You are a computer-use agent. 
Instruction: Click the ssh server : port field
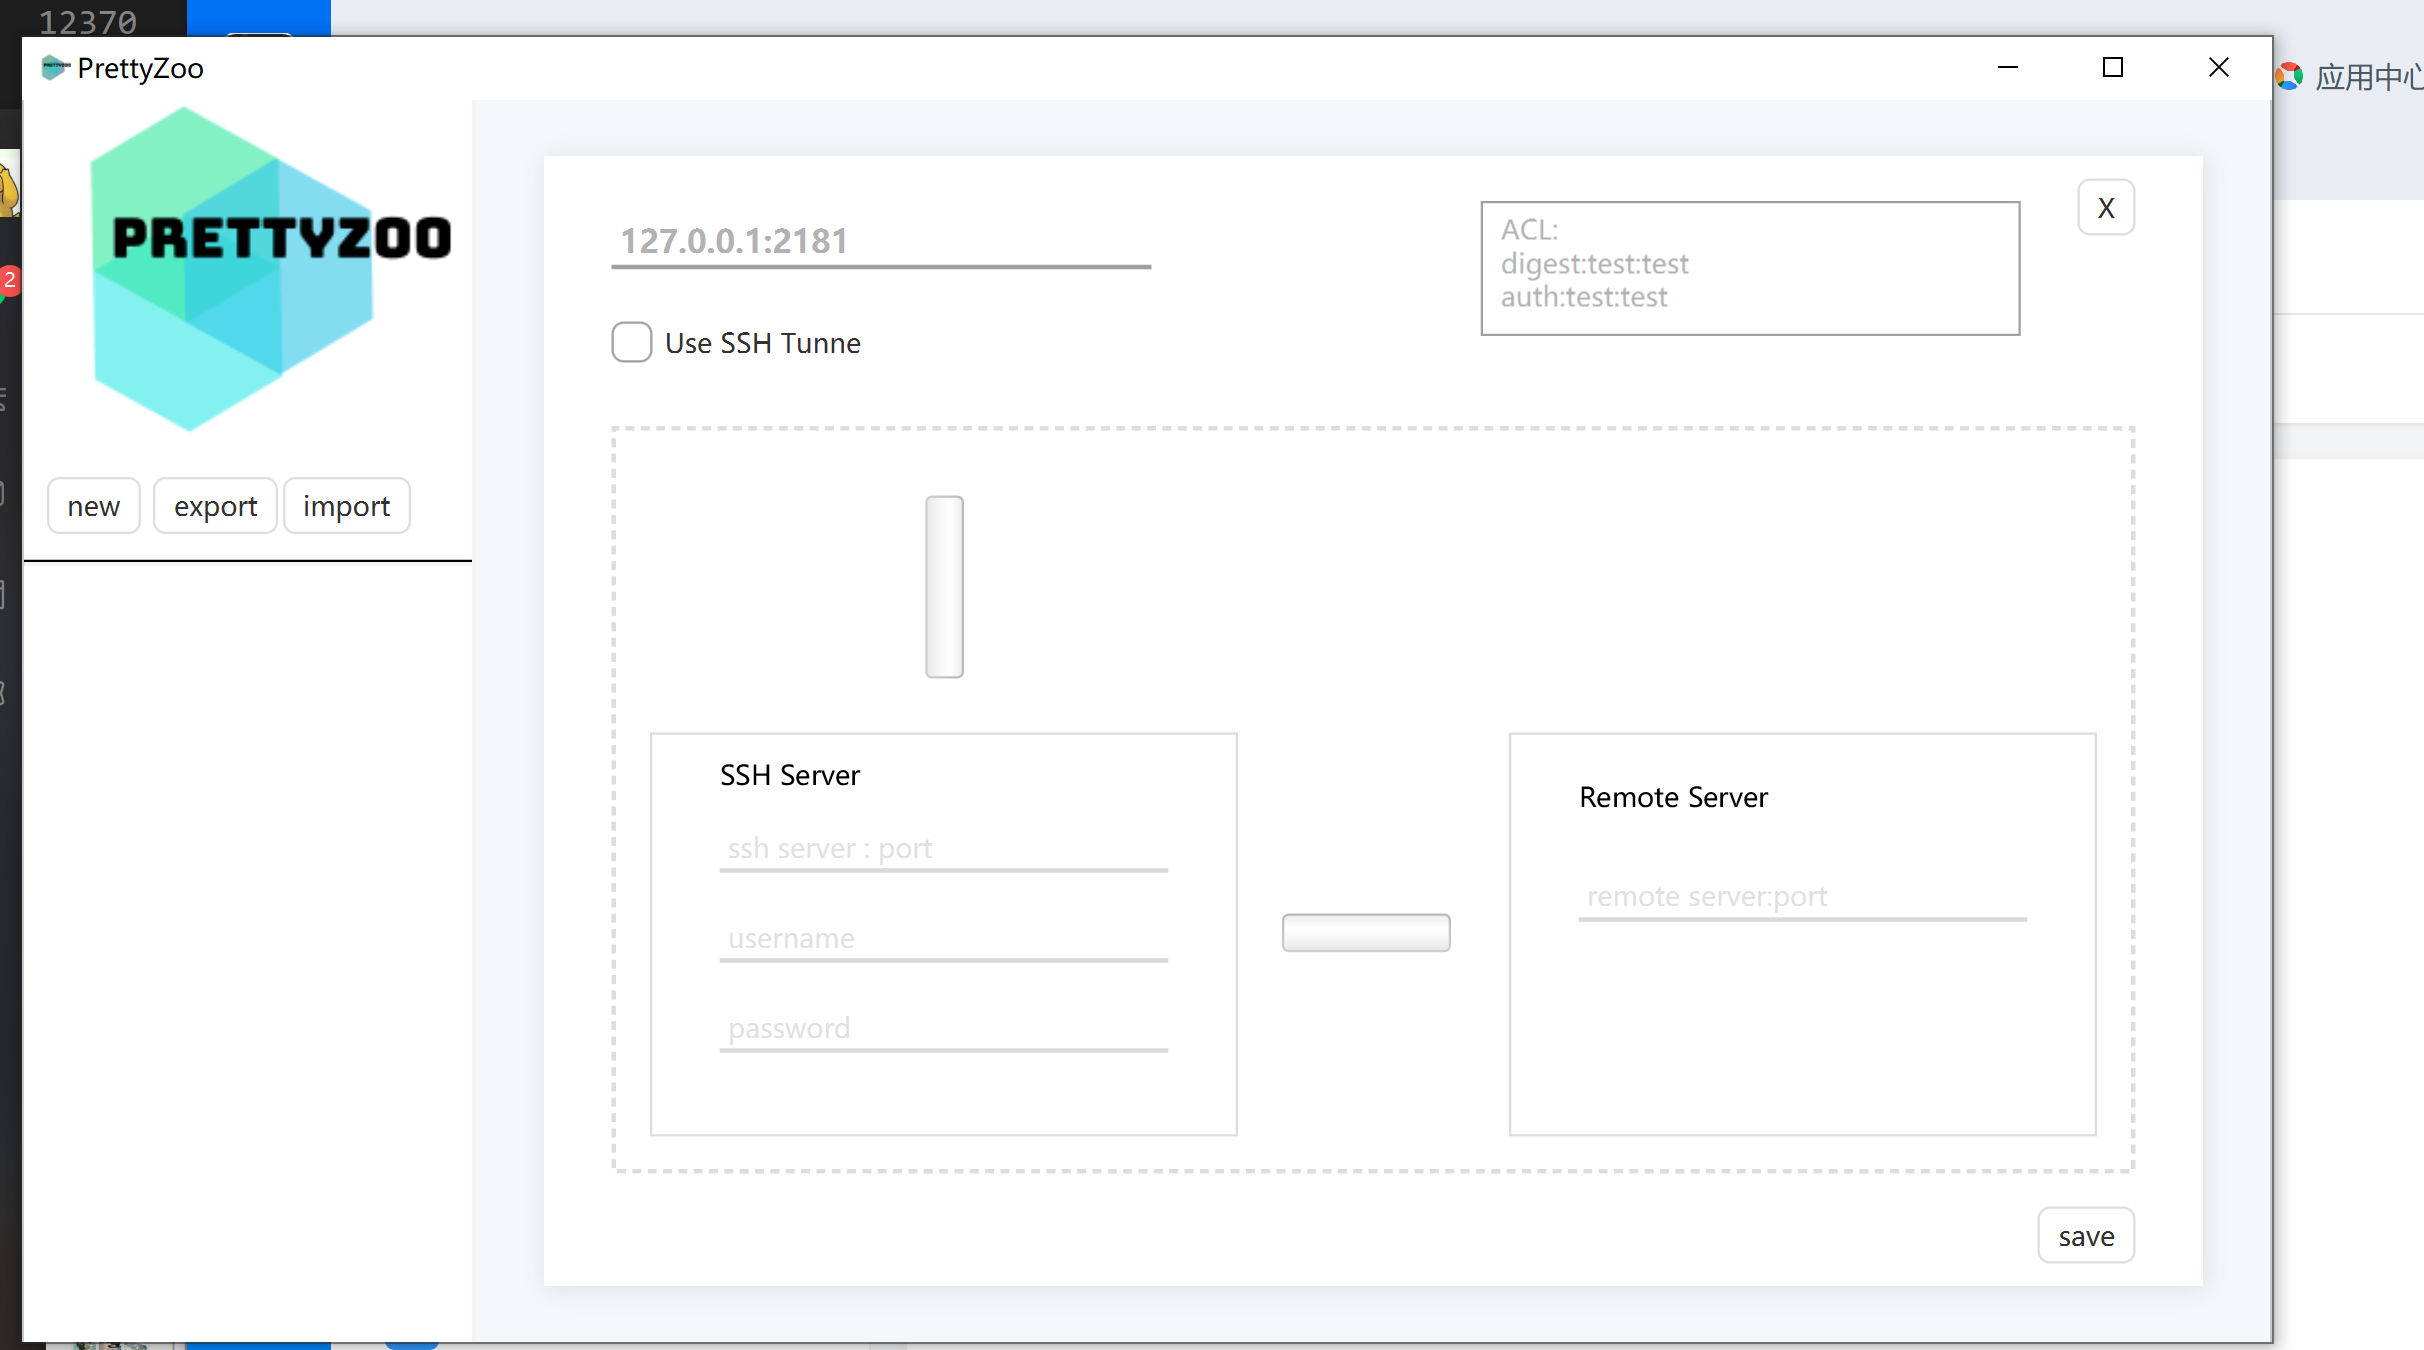tap(942, 849)
